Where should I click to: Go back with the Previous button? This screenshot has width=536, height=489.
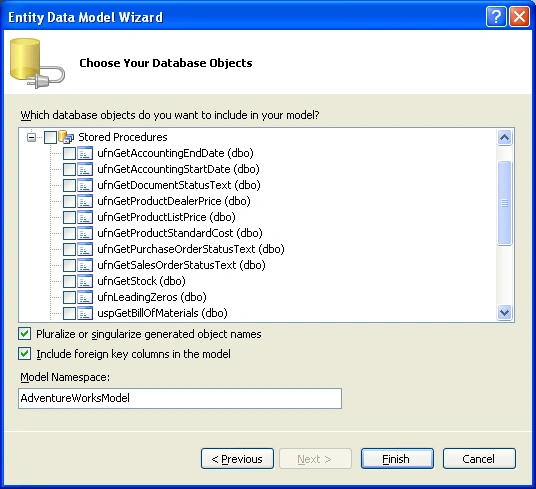coord(237,459)
